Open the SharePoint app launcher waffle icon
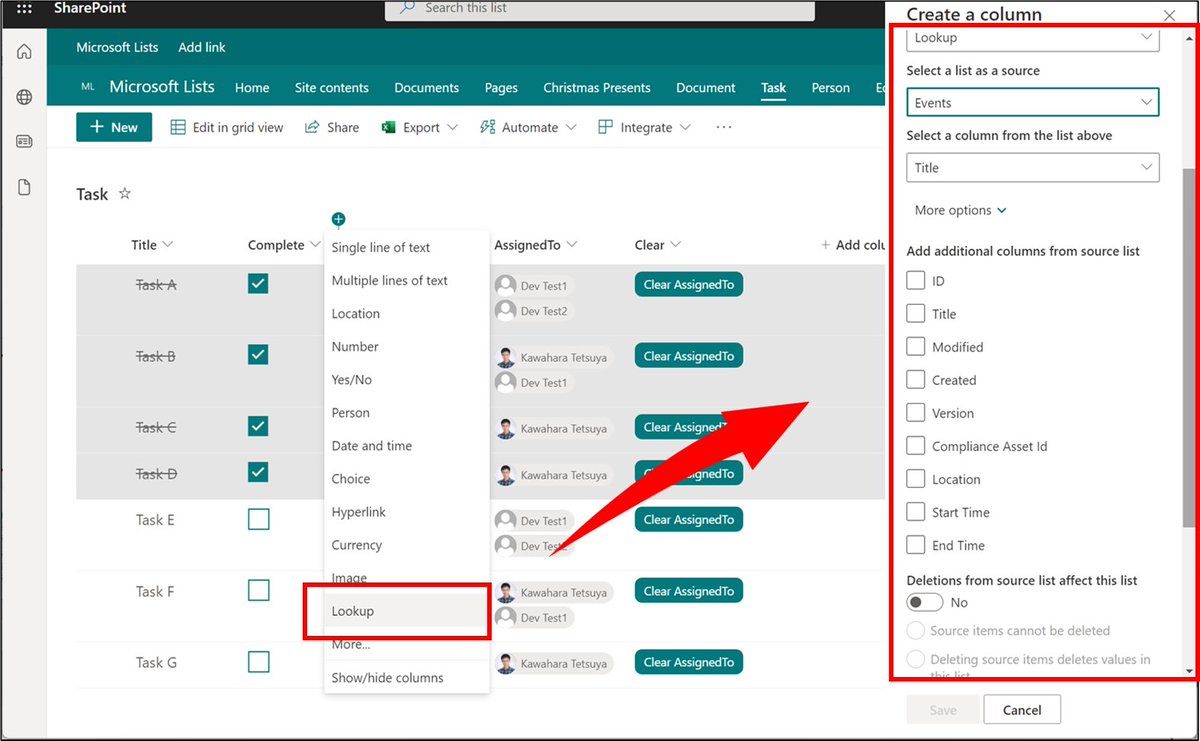This screenshot has width=1200, height=741. (x=24, y=8)
